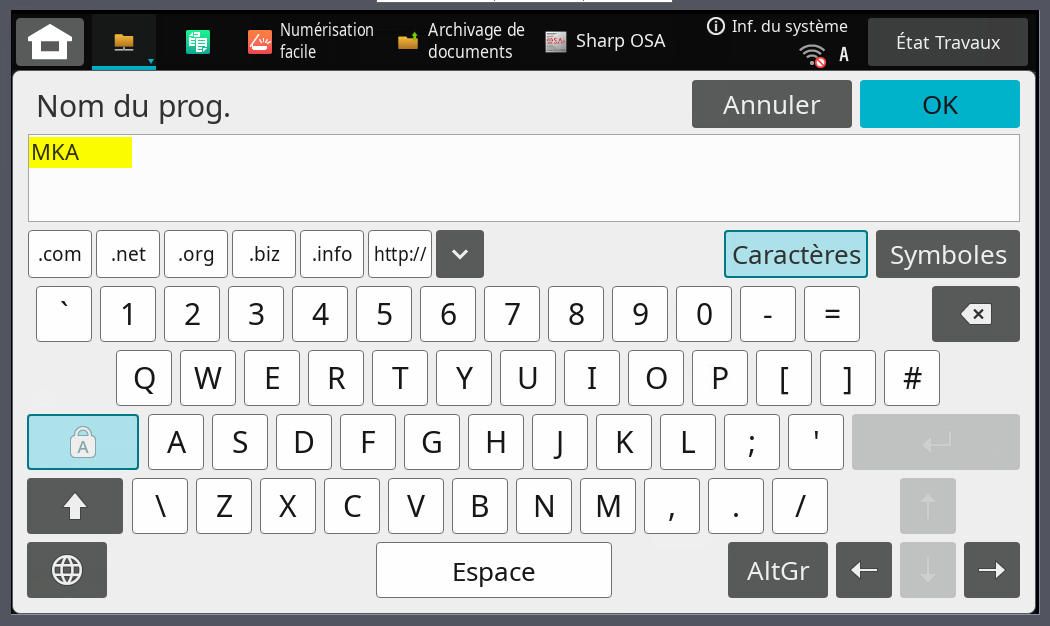Switch to the Symboles keyboard

coord(948,254)
